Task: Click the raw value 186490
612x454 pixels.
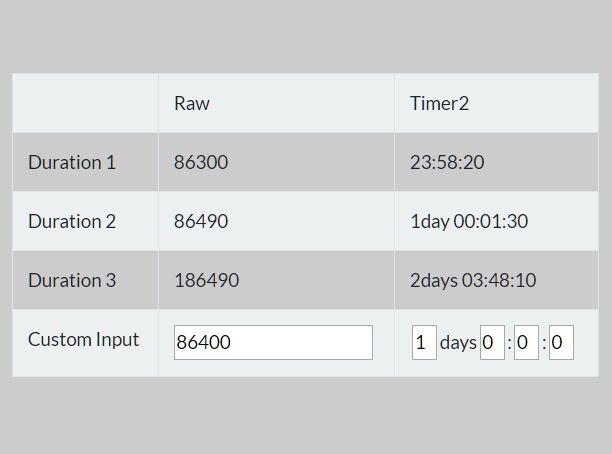Action: (206, 280)
